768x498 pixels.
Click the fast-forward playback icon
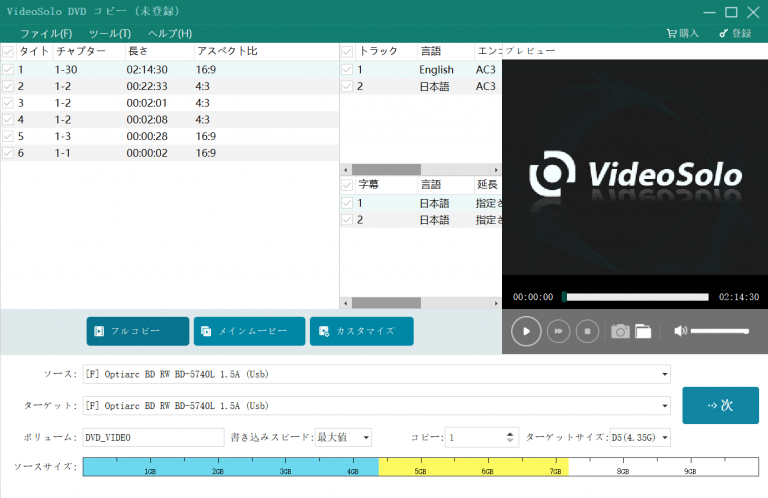tap(559, 330)
